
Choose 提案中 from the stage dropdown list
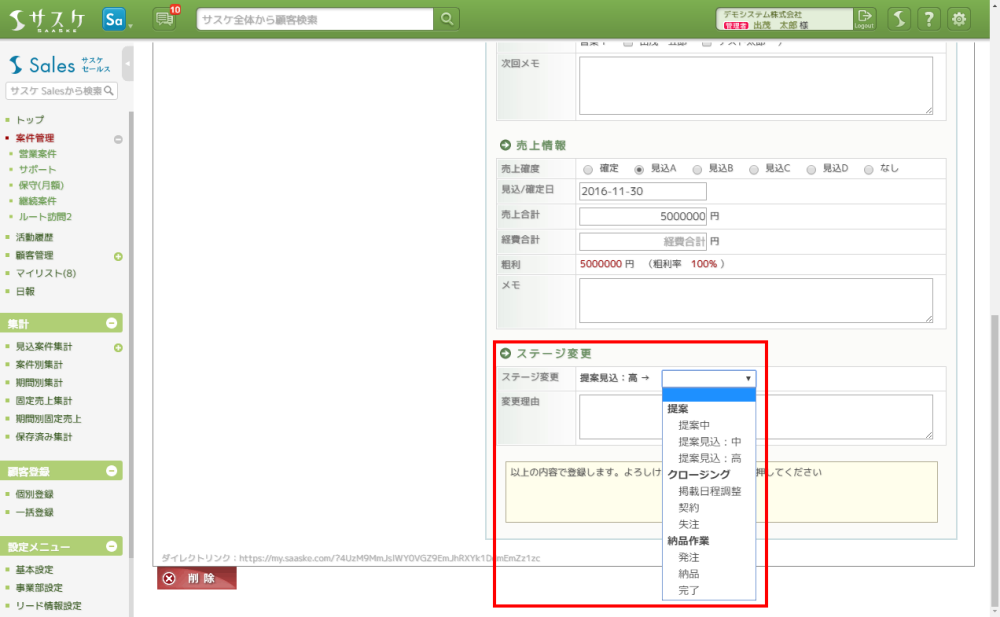tap(694, 424)
